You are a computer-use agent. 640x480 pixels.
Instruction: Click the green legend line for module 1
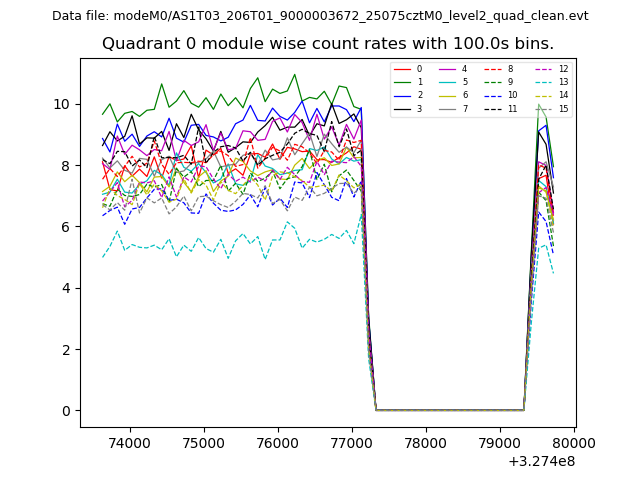pos(403,82)
